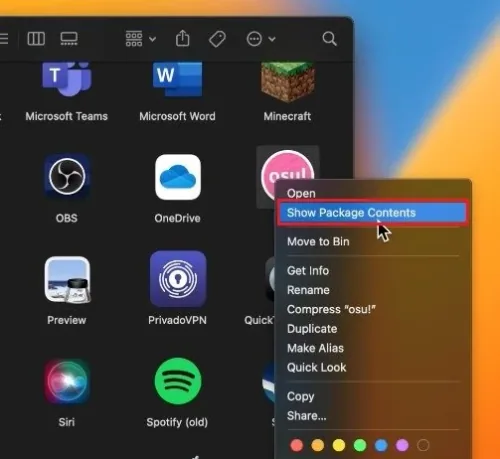Screen dimensions: 500x459
Task: Click the OneDrive name label
Action: [177, 218]
